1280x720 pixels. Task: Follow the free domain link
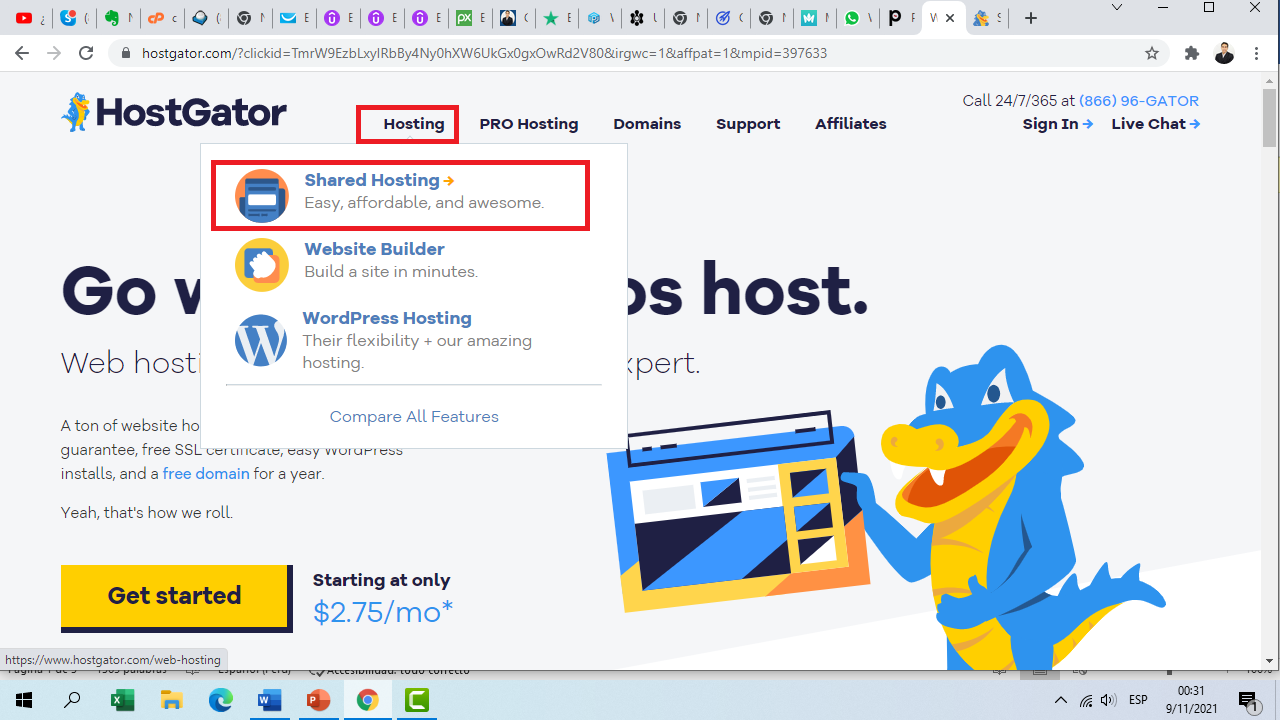[206, 474]
